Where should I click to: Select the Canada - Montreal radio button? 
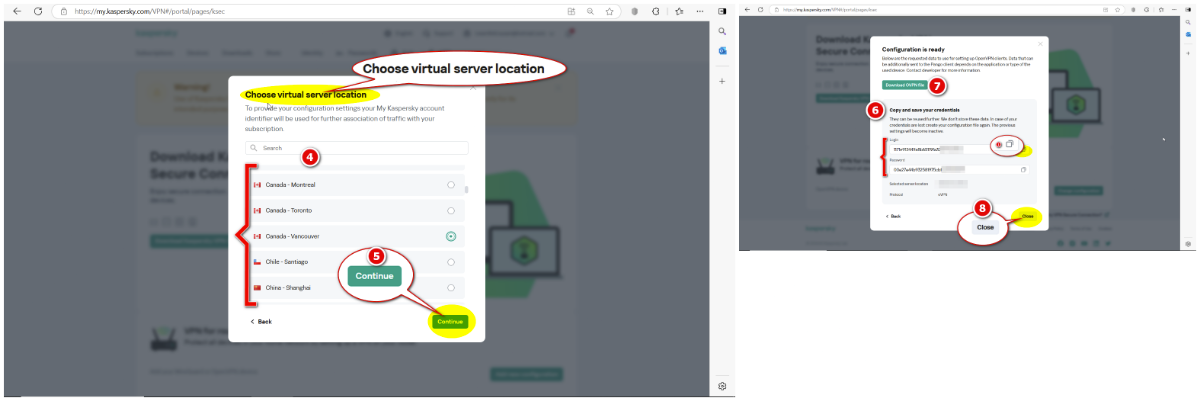click(451, 185)
